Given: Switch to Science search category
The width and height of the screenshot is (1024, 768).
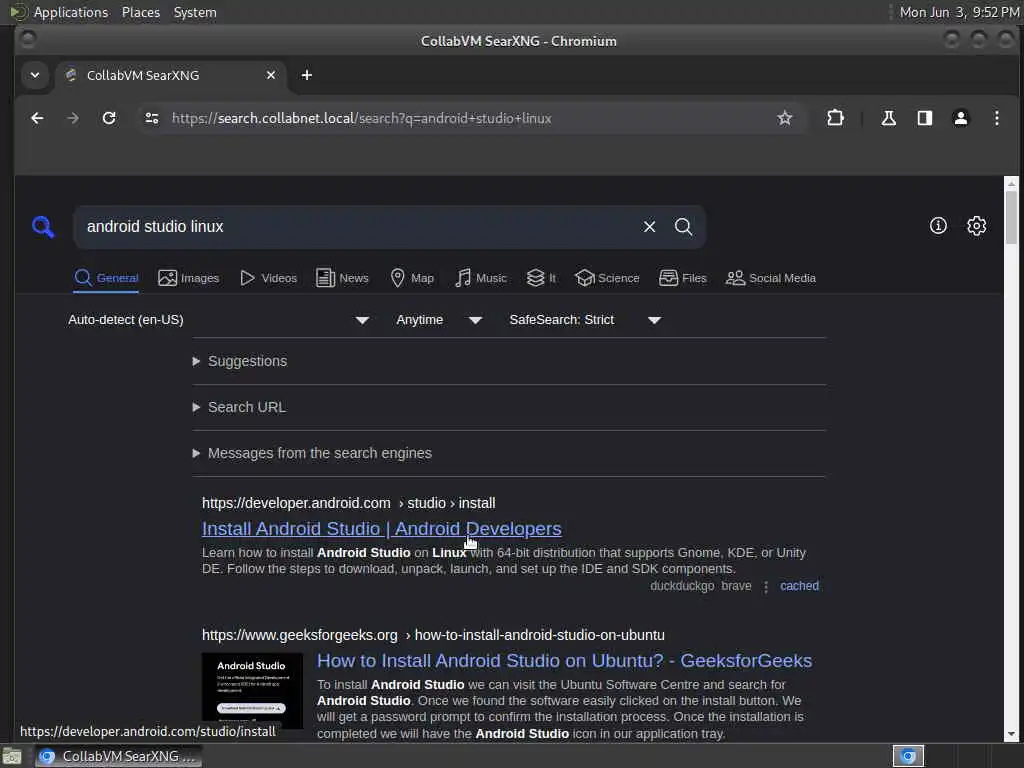Looking at the screenshot, I should [x=607, y=278].
